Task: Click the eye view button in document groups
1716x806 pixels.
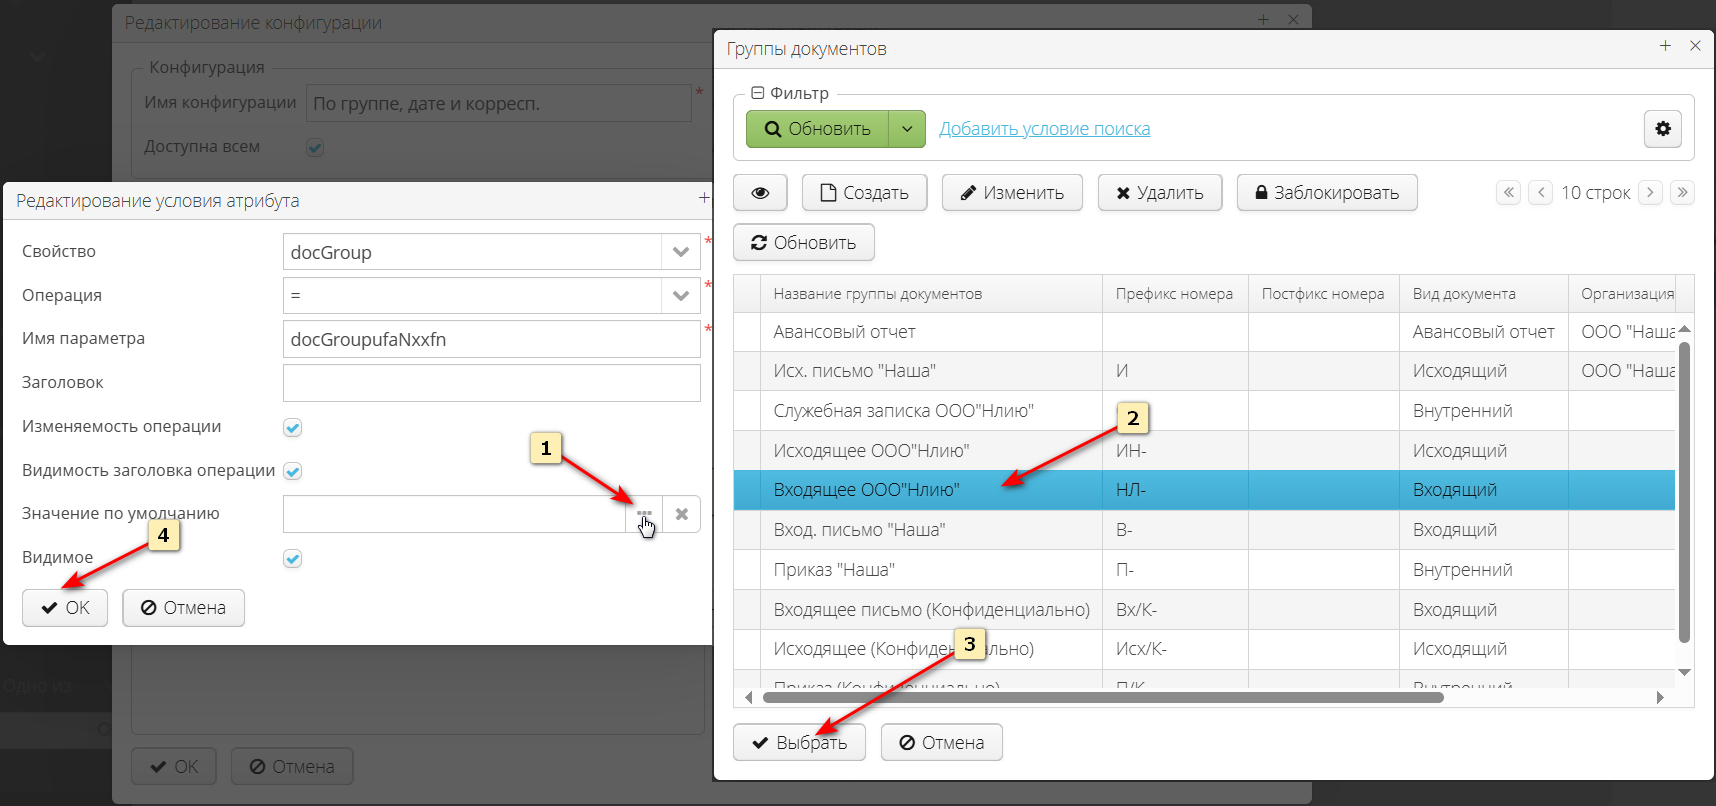Action: coord(760,193)
